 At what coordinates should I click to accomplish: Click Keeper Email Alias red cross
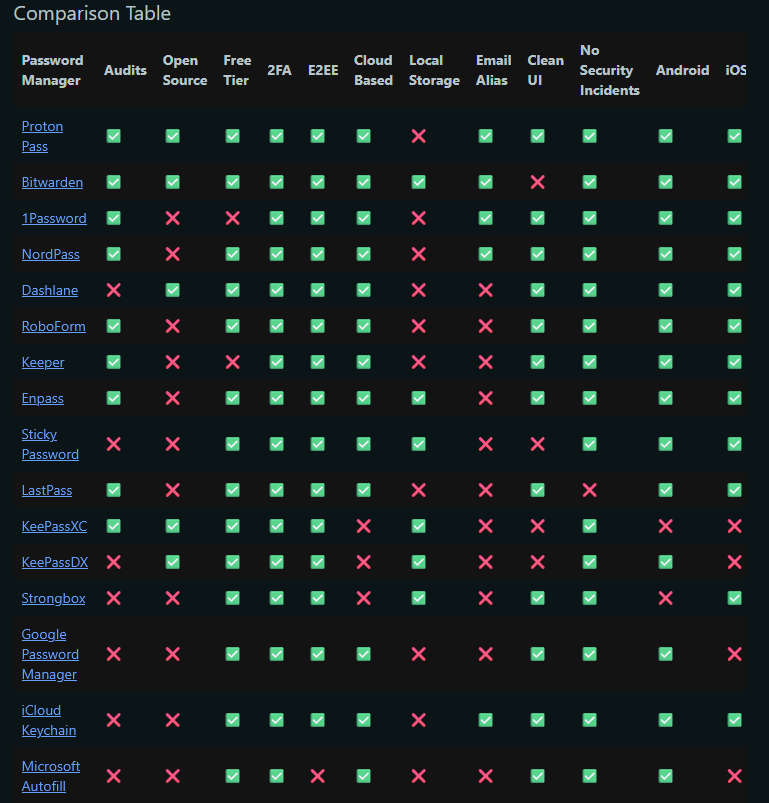click(x=485, y=362)
